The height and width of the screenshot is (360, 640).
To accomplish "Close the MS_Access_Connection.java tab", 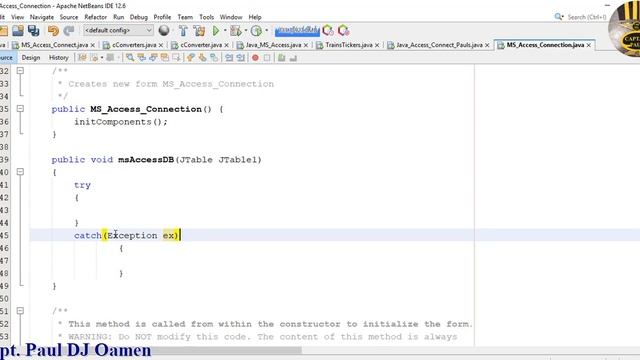I will click(x=589, y=45).
